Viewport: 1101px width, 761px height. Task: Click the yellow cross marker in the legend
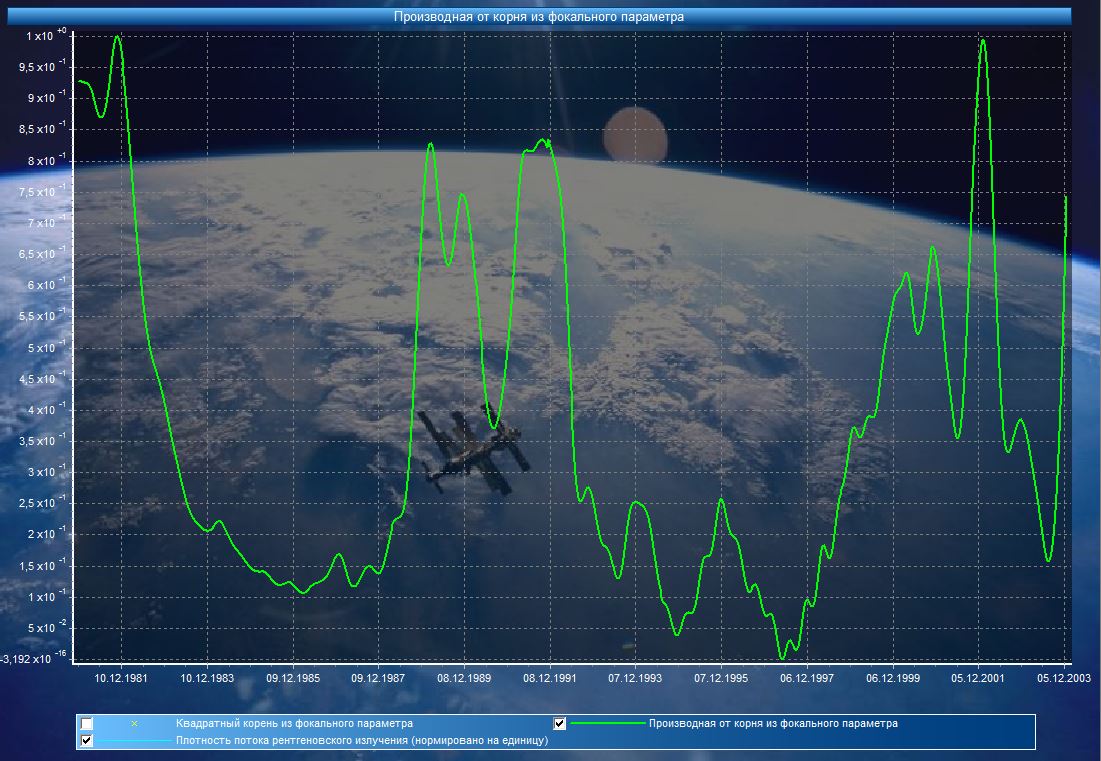pos(134,724)
